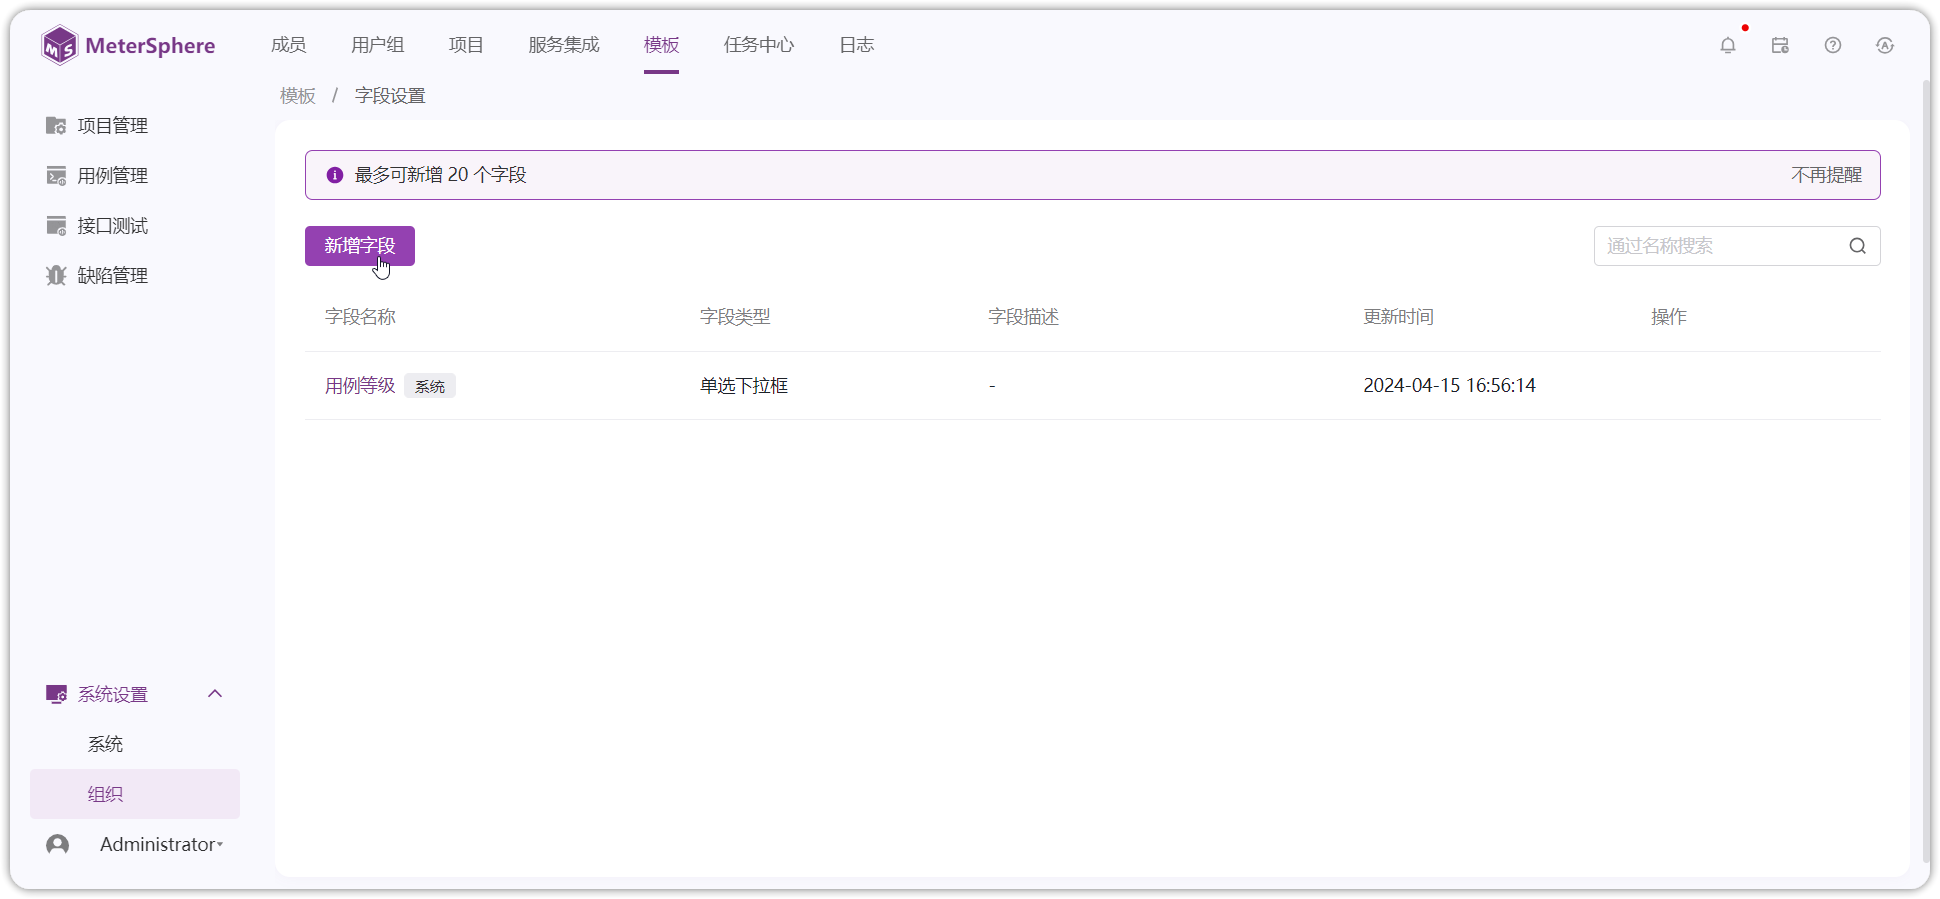Click the MeterSphere logo
Image resolution: width=1940 pixels, height=899 pixels.
tap(128, 45)
